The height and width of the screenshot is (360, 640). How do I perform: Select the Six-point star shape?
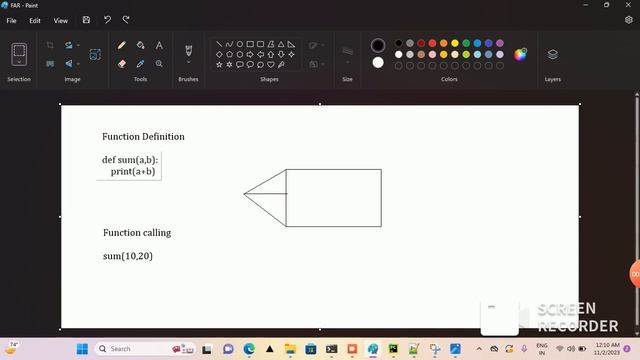click(229, 64)
